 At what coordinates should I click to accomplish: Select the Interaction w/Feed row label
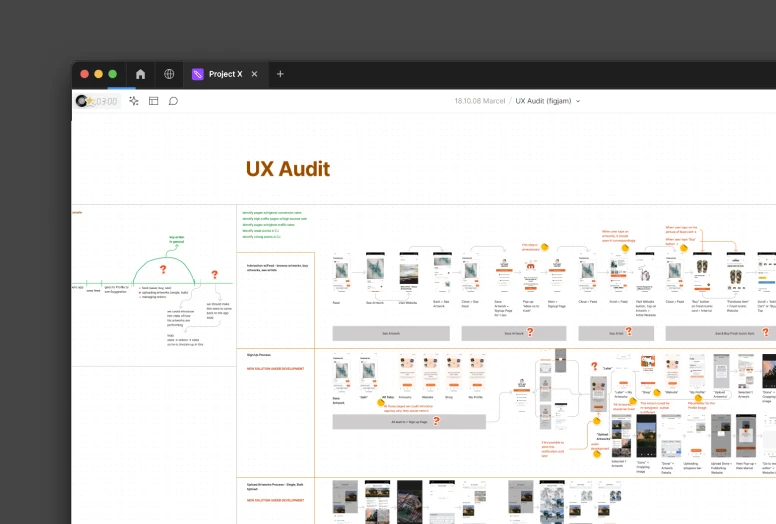[277, 268]
